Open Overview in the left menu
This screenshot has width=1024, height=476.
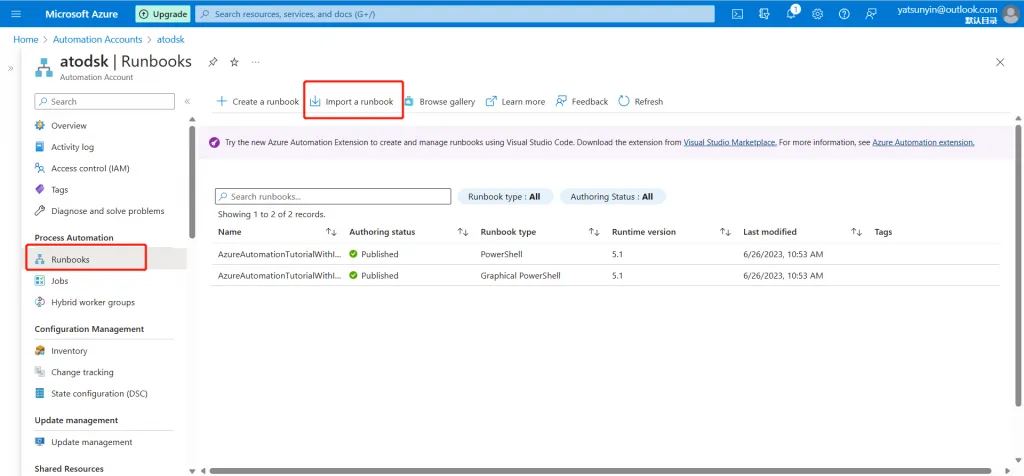69,125
